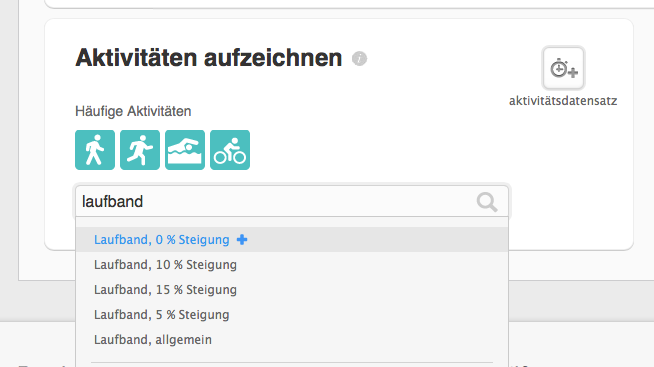This screenshot has height=367, width=654.
Task: Add activity via blue plus icon
Action: [242, 239]
